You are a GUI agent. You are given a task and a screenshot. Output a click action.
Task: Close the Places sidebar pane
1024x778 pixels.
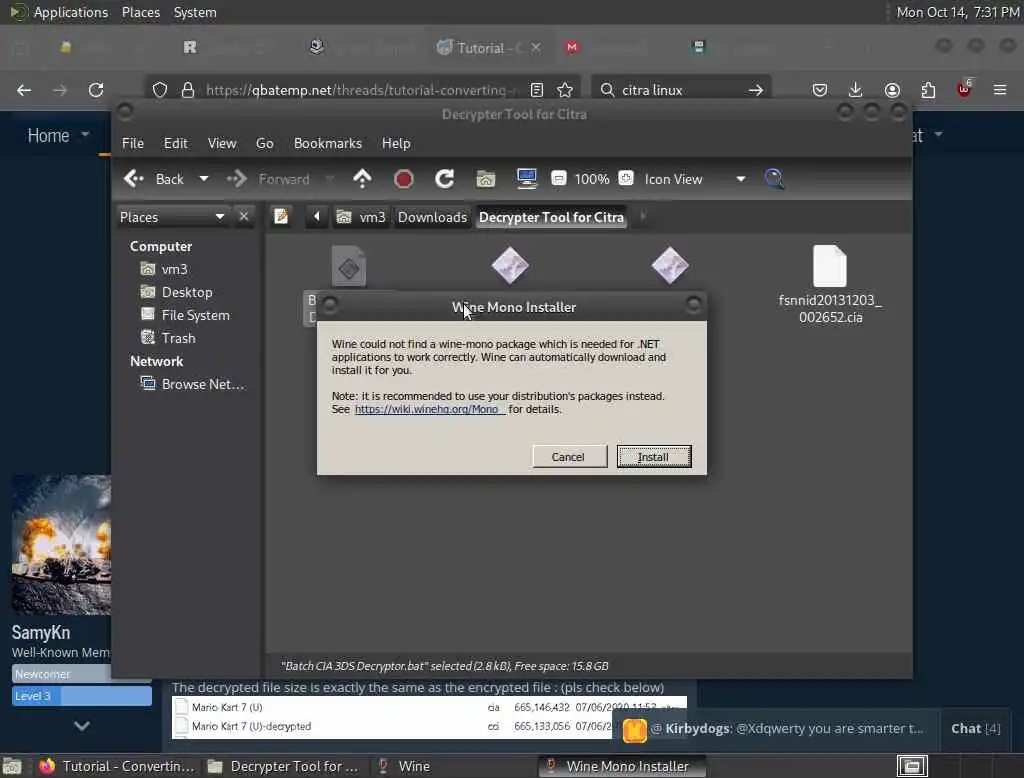pyautogui.click(x=244, y=216)
